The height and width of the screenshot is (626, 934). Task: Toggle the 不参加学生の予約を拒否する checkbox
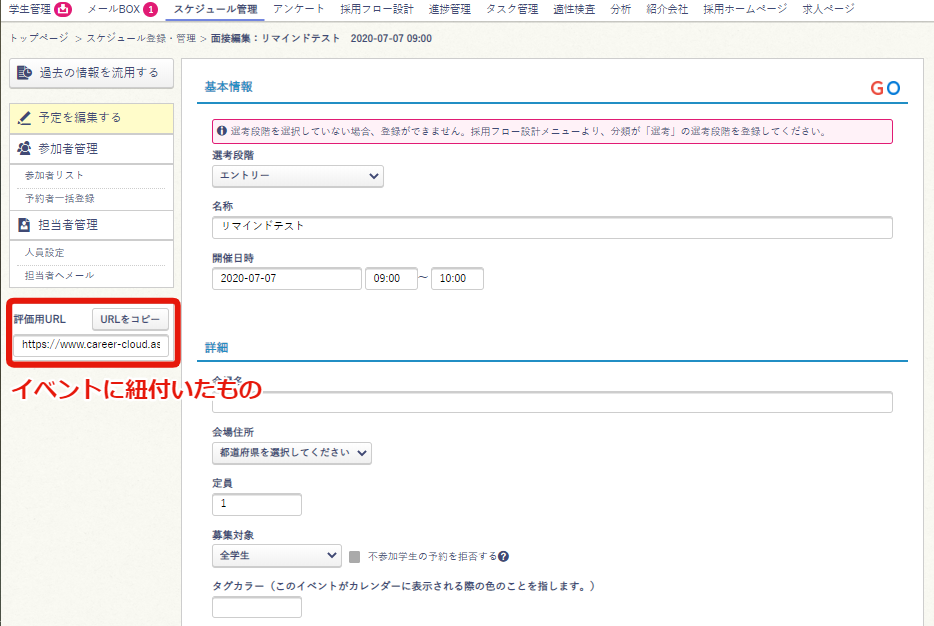[355, 556]
